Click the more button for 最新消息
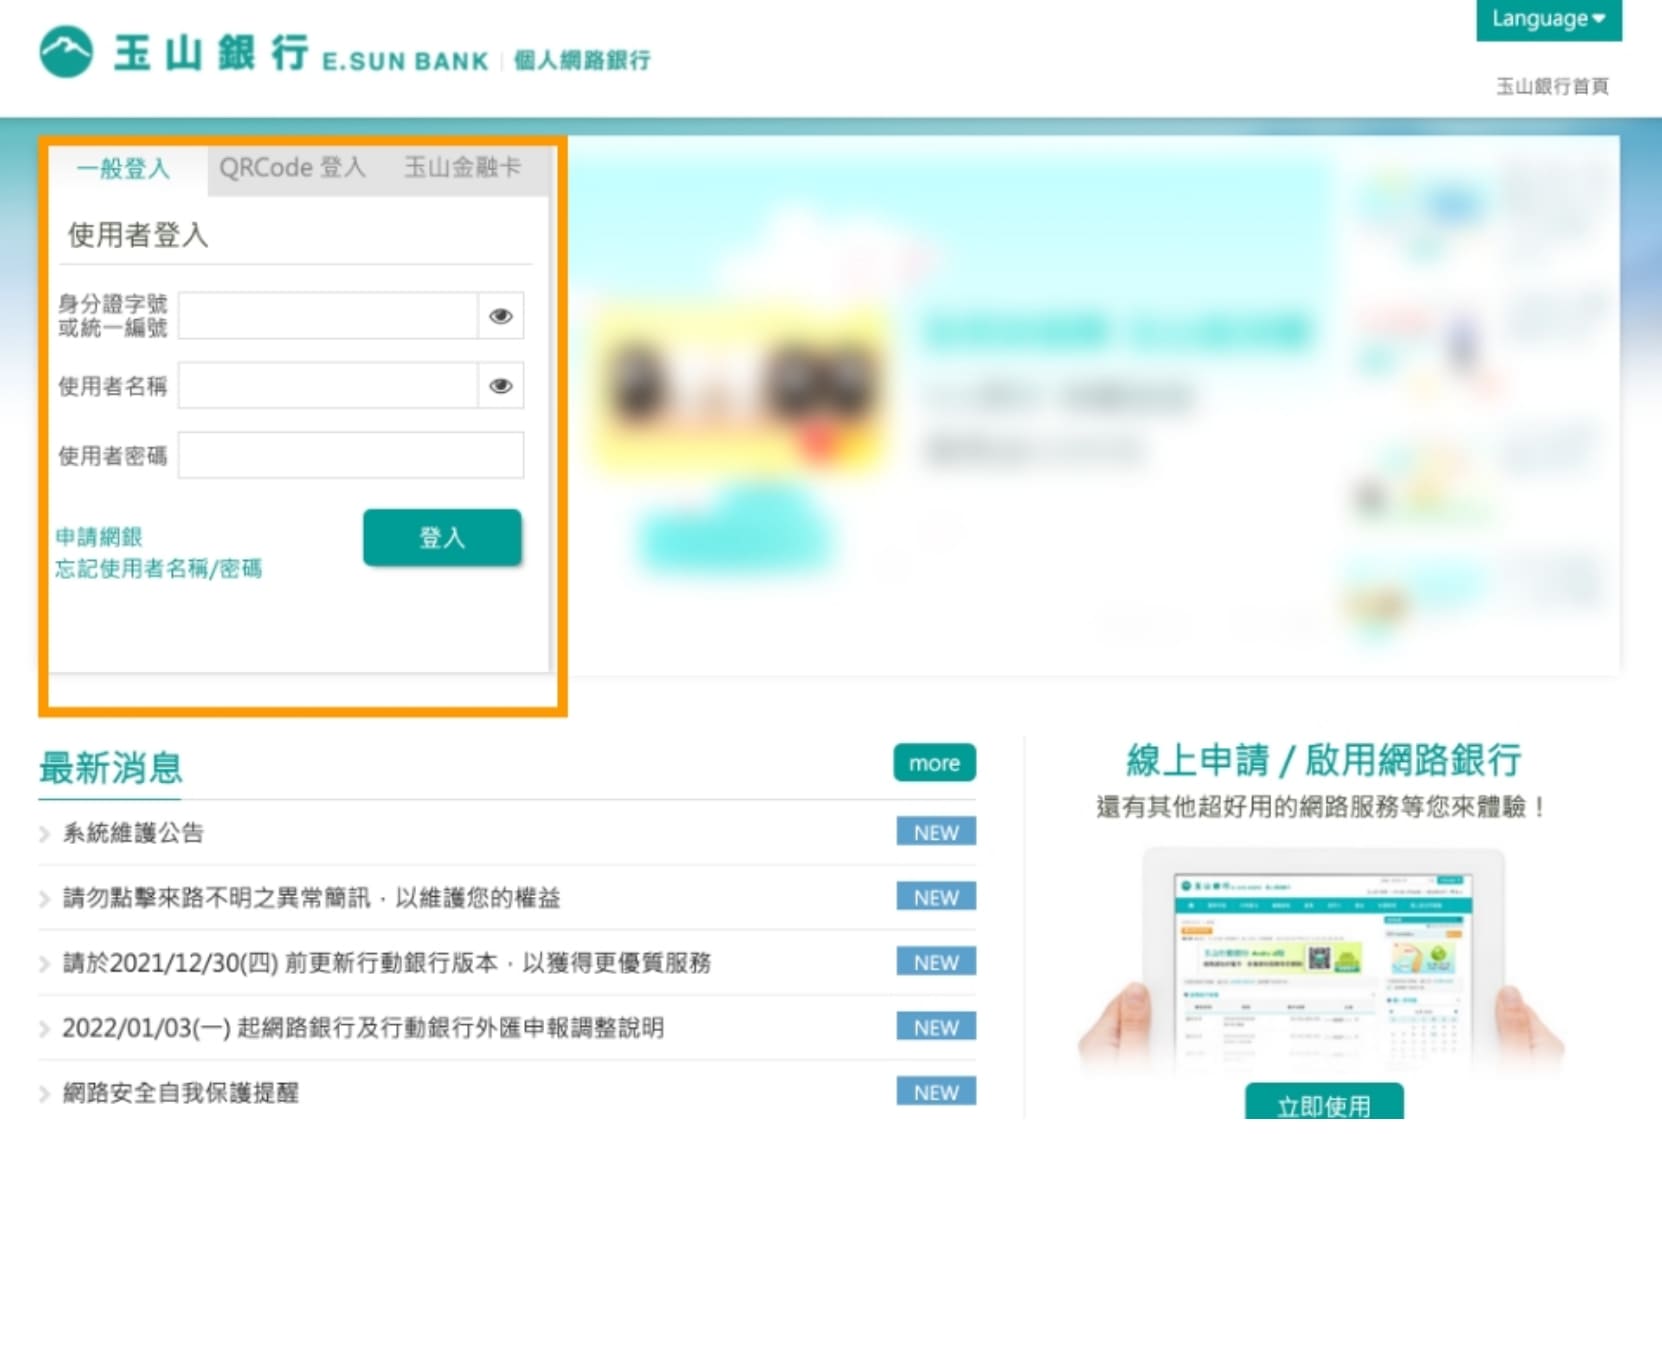 point(934,763)
